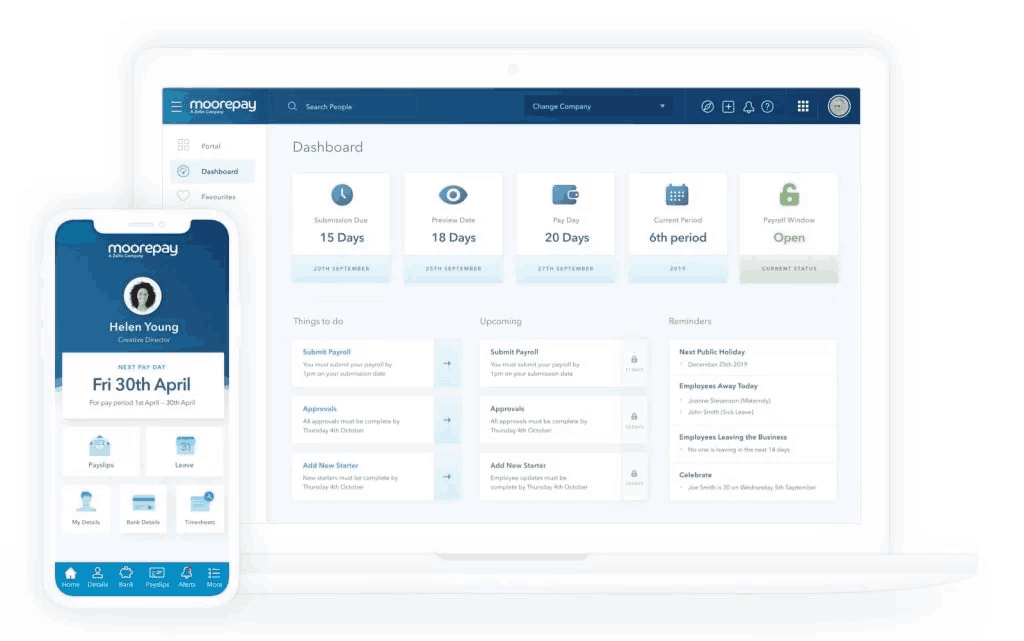This screenshot has width=1024, height=641.
Task: Select Portal in the sidebar
Action: click(x=212, y=146)
